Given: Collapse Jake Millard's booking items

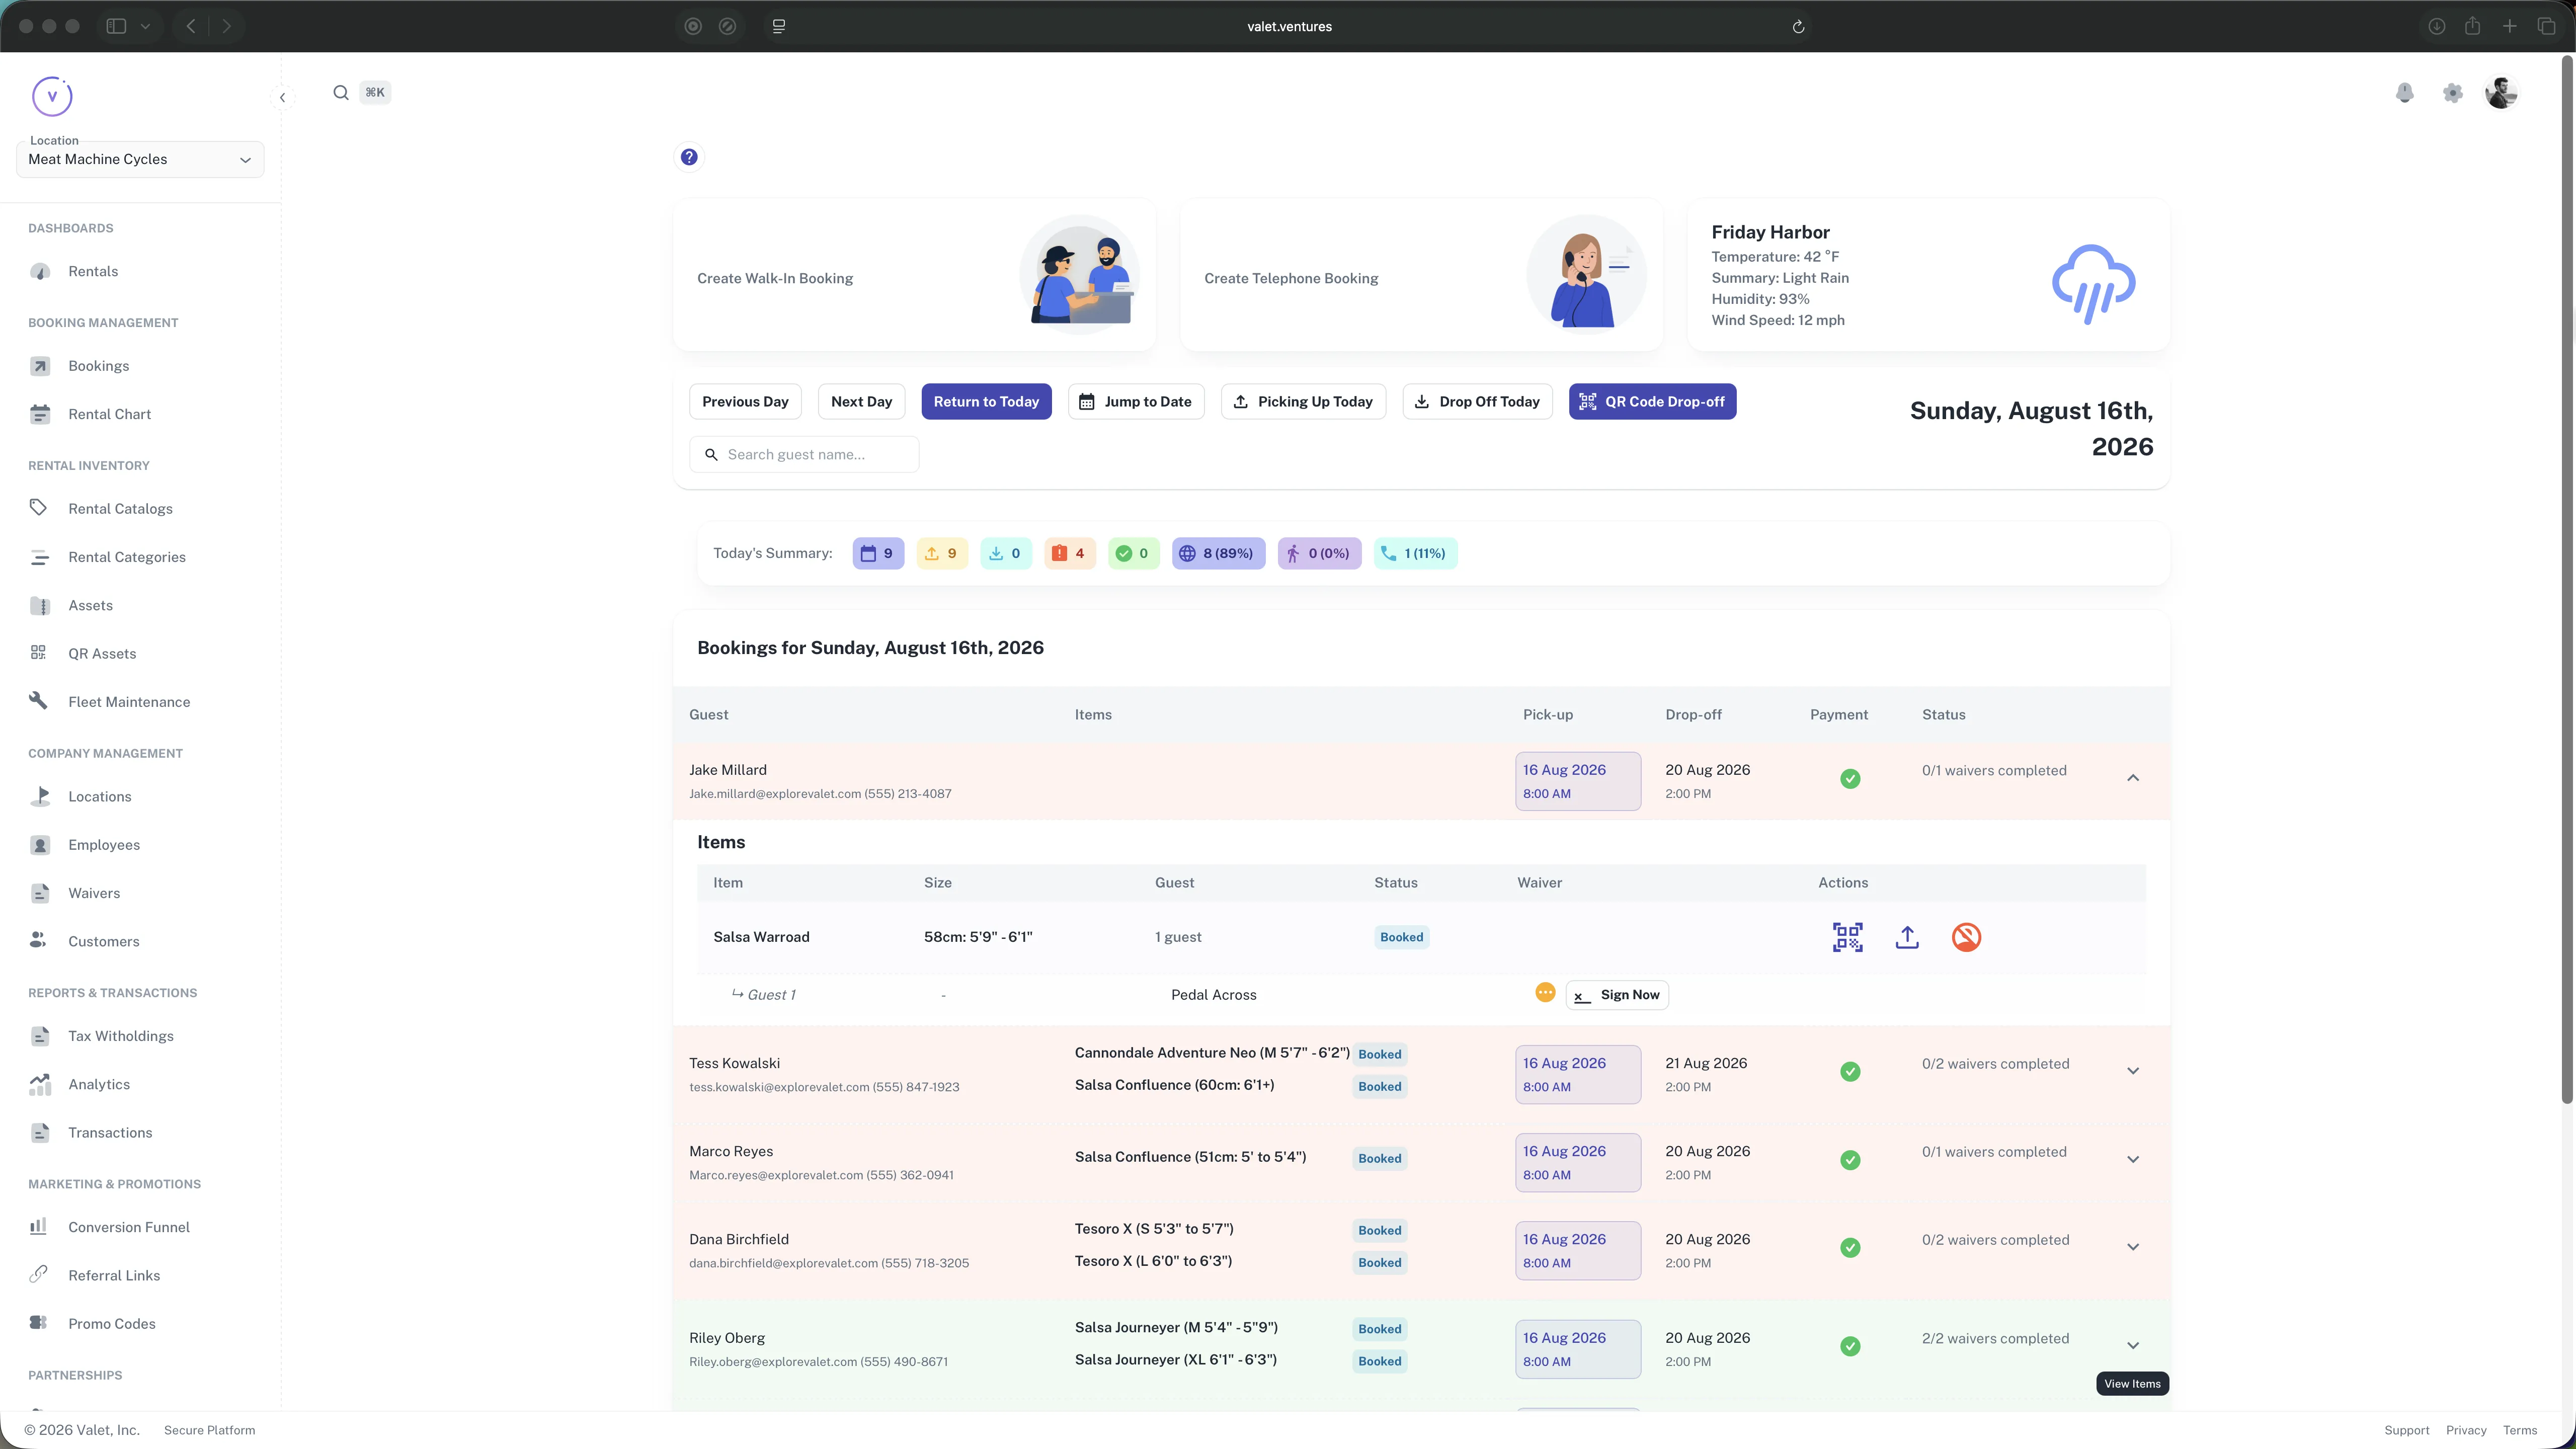Looking at the screenshot, I should click(2132, 777).
